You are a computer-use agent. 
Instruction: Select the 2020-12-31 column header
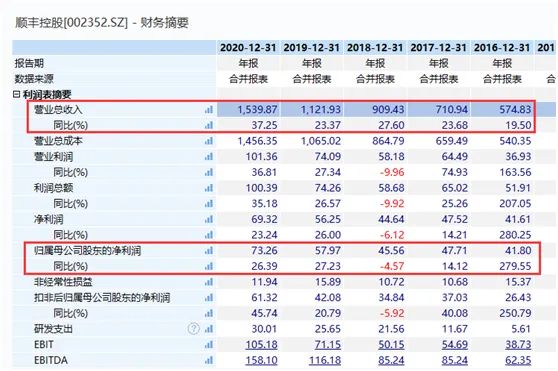pyautogui.click(x=248, y=48)
